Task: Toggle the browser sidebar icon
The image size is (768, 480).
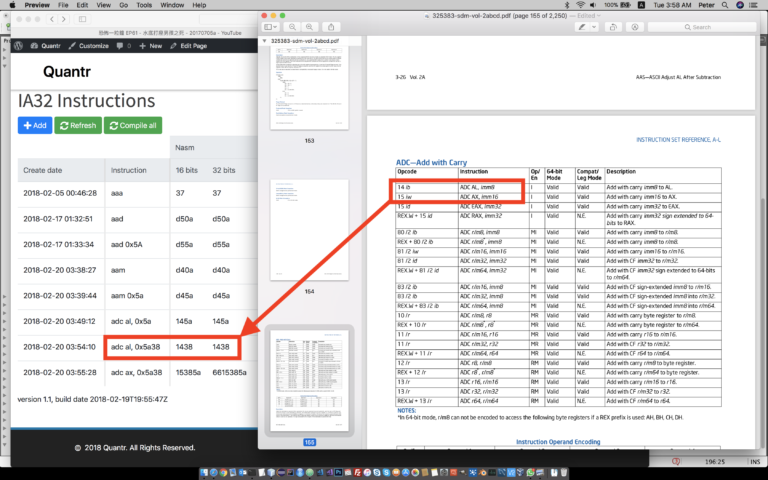Action: [x=82, y=19]
